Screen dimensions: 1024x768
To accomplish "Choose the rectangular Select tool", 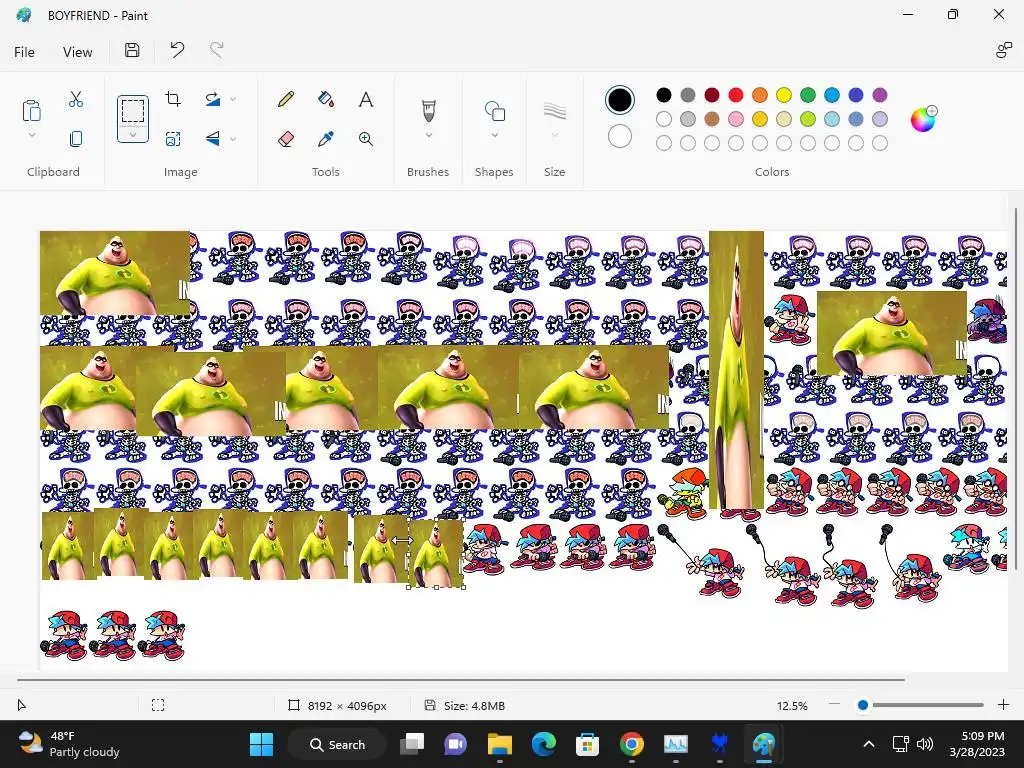I will (133, 111).
